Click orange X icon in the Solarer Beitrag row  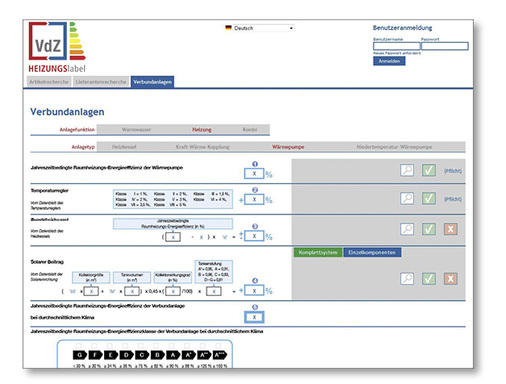coord(450,279)
